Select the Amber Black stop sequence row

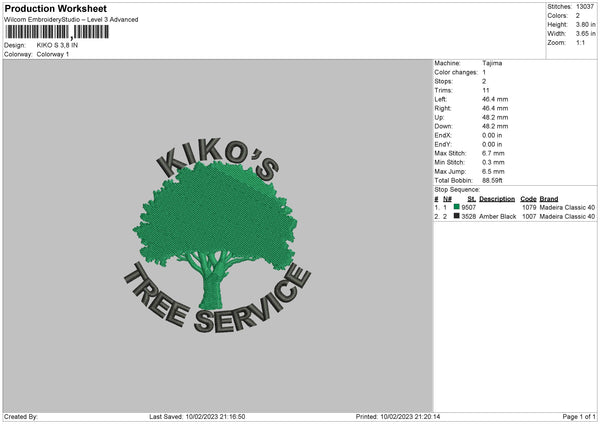515,216
